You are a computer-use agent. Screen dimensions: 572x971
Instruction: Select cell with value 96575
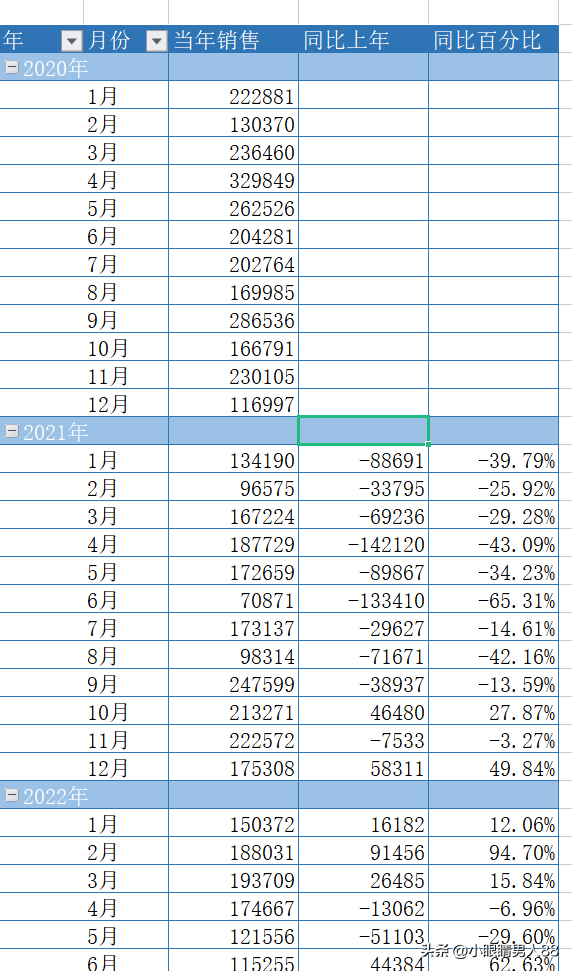pos(233,488)
